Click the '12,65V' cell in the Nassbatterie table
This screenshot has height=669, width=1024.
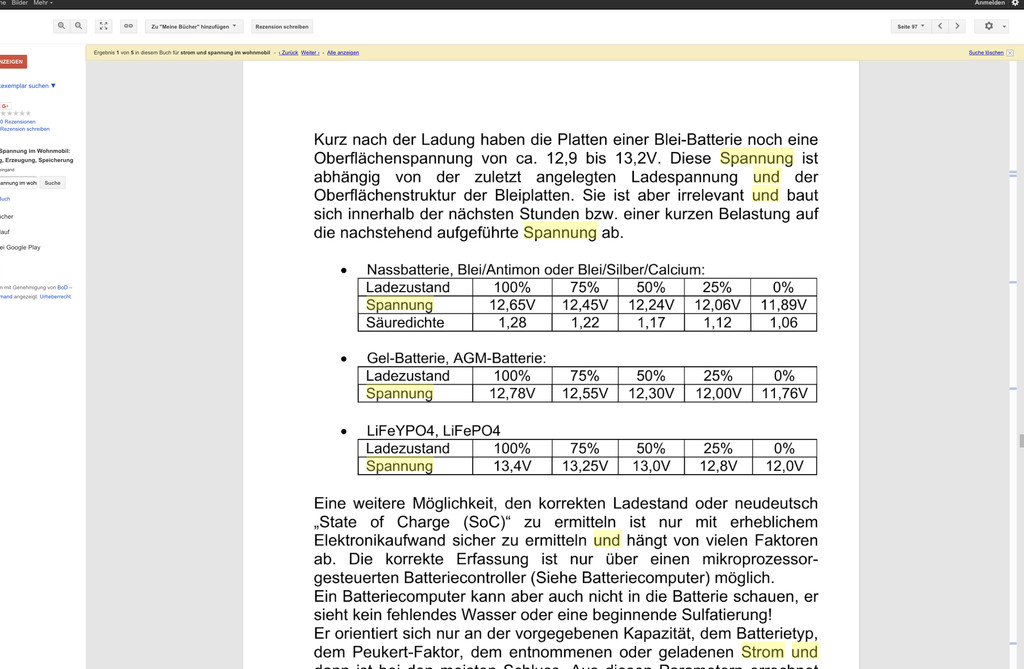click(512, 305)
